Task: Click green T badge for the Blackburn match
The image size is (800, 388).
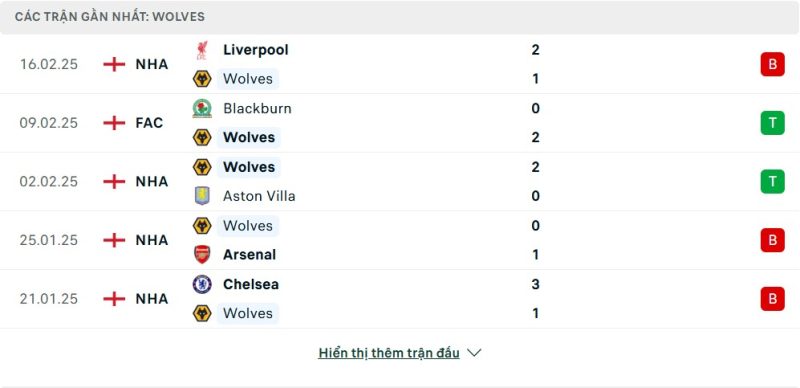Action: pos(772,123)
